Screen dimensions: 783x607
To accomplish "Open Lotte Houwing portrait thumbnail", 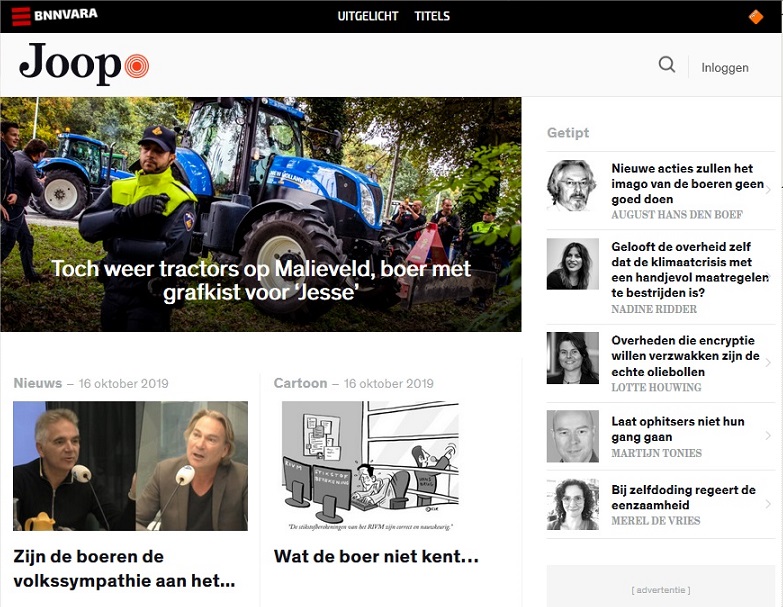I will [572, 358].
